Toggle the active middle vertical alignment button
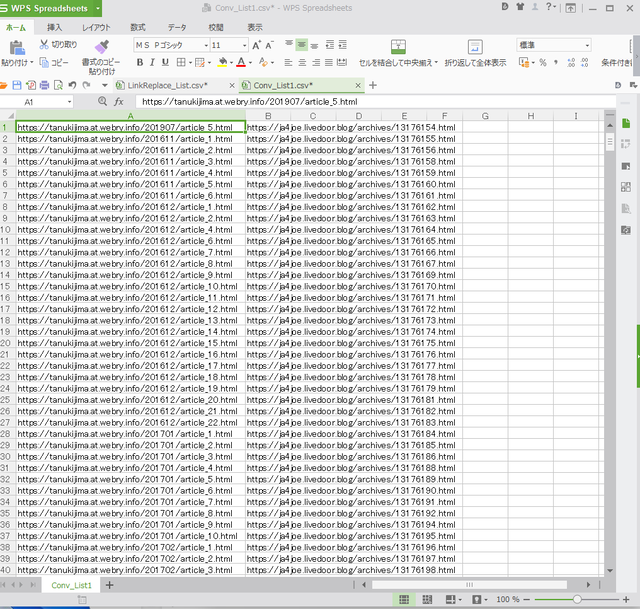This screenshot has height=609, width=640. coord(302,44)
